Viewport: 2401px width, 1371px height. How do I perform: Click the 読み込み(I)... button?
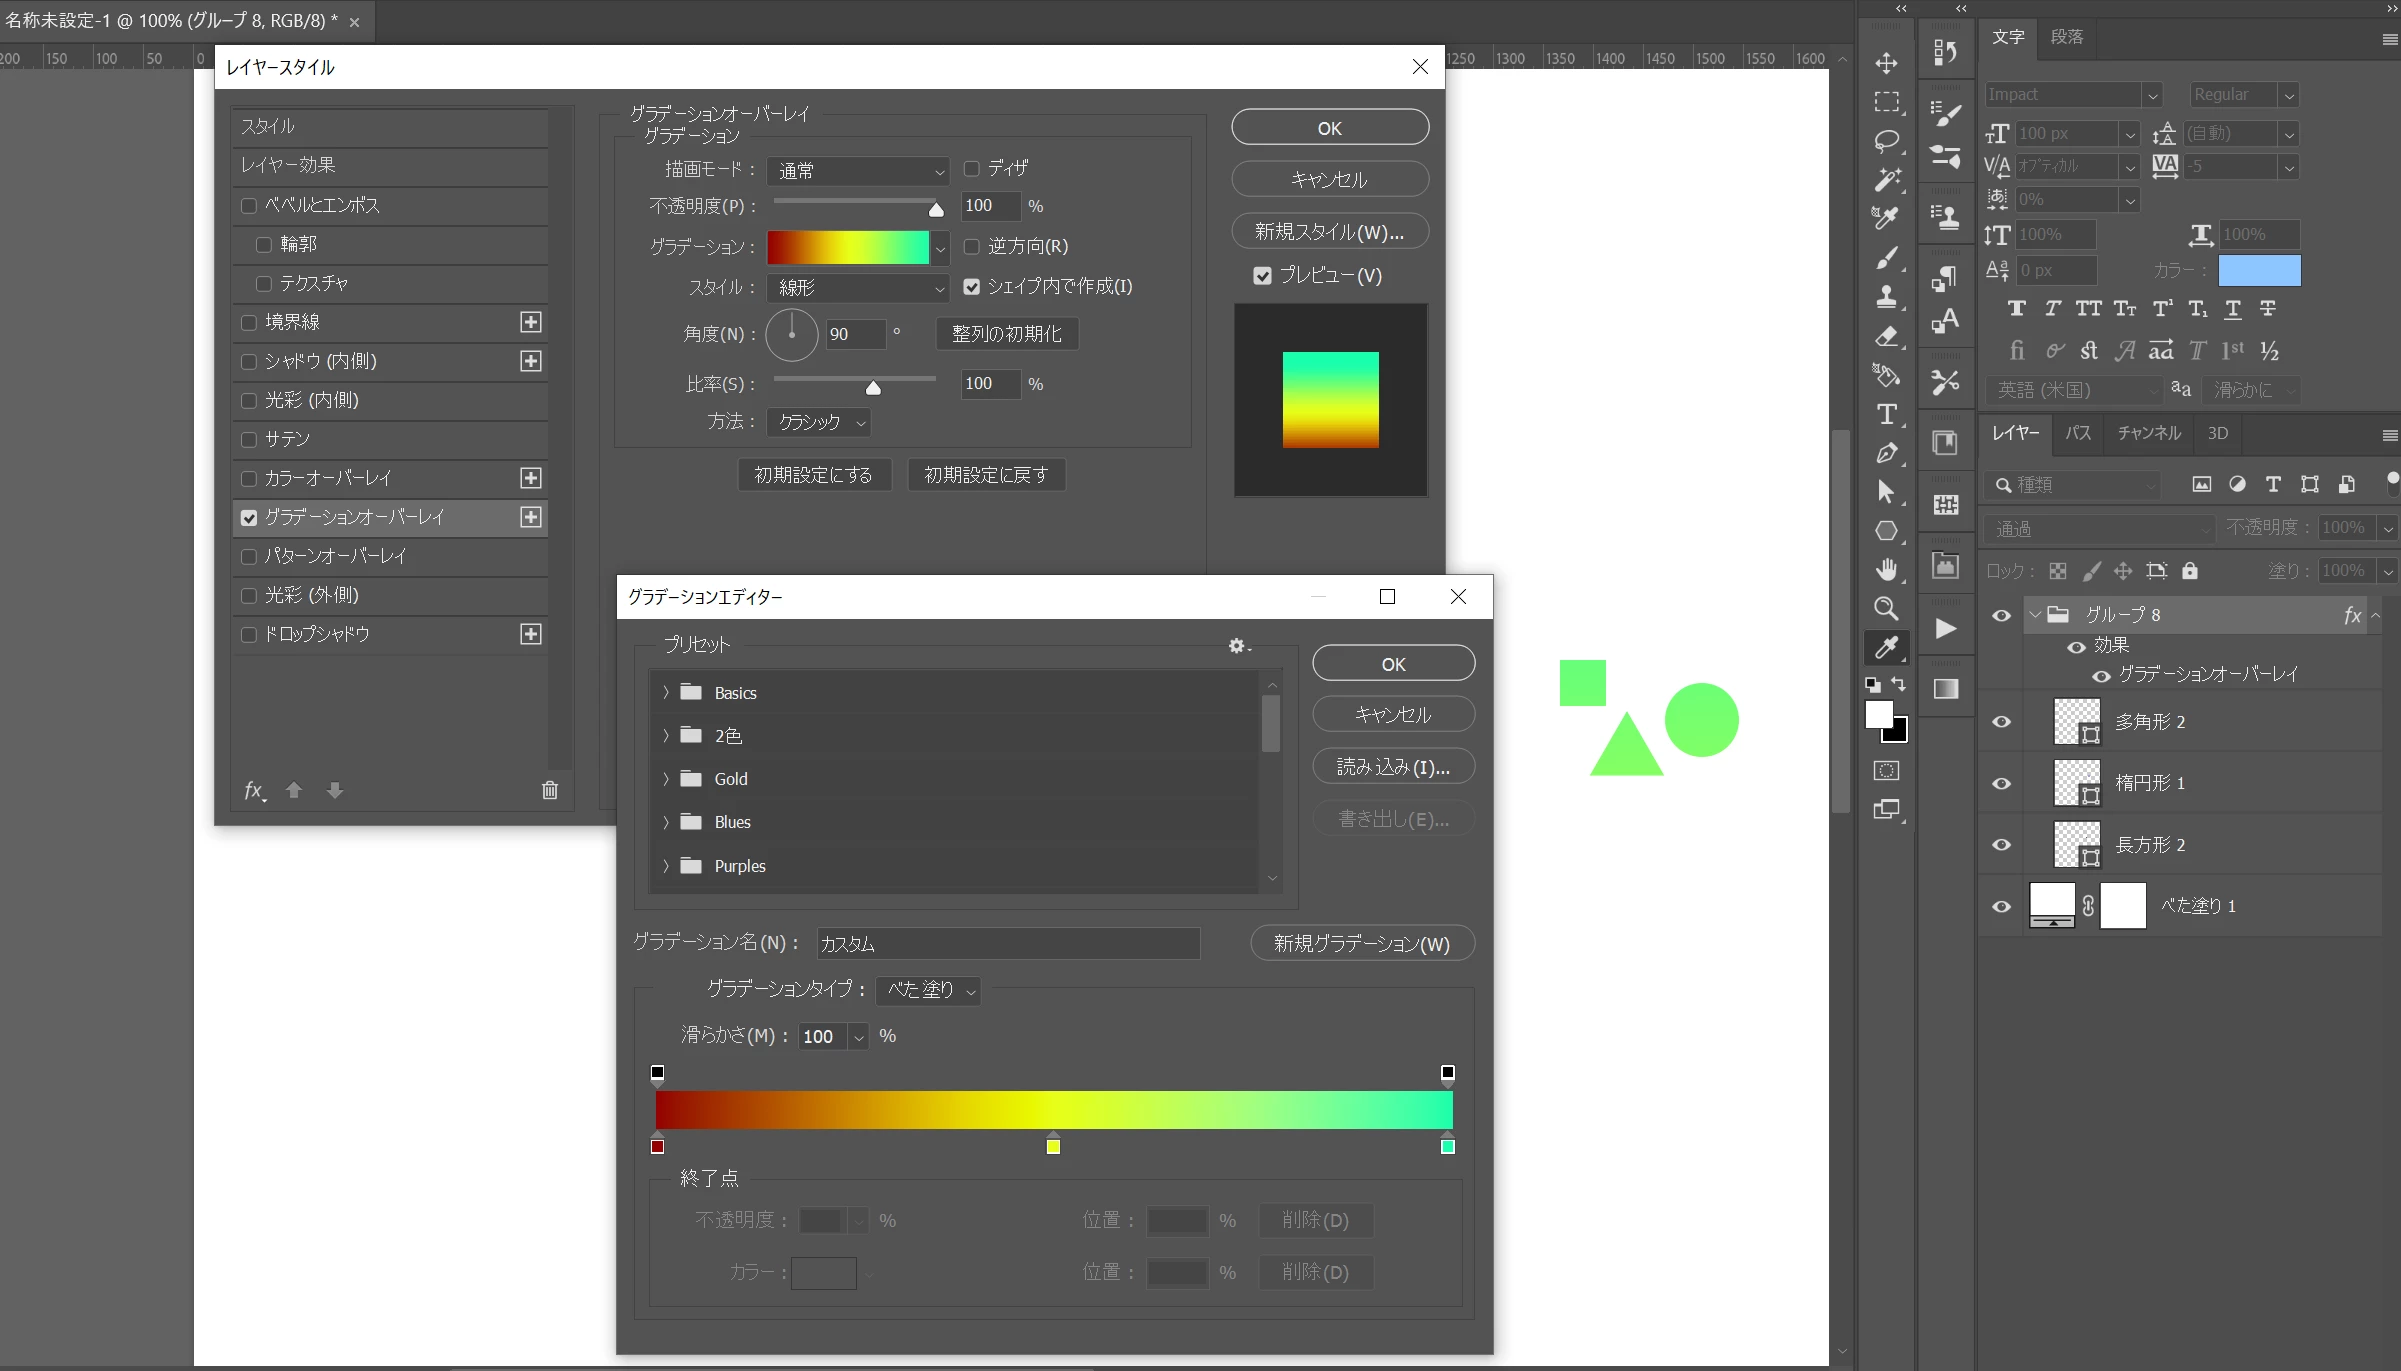click(1392, 767)
